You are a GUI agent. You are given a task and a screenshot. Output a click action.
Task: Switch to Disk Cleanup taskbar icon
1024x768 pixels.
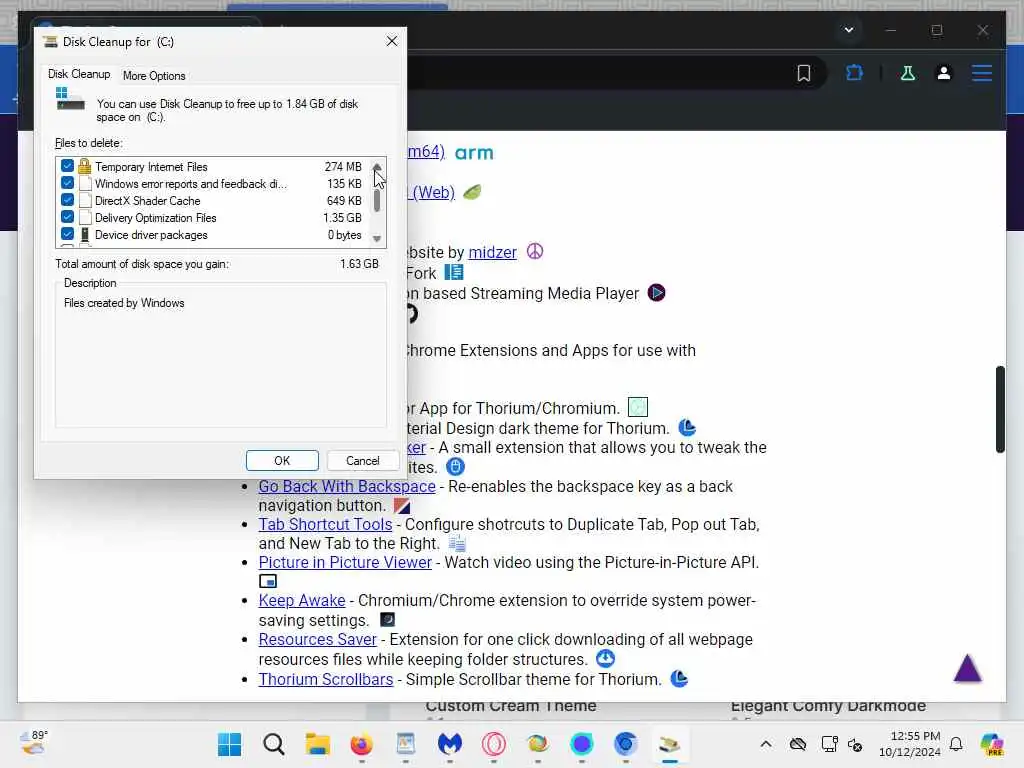pos(669,744)
